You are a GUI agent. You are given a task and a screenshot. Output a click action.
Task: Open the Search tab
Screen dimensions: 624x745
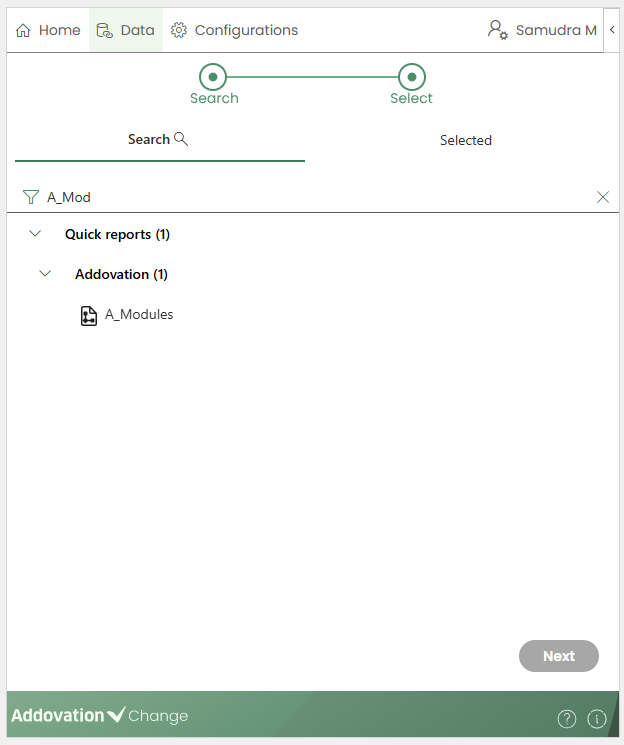tap(158, 140)
